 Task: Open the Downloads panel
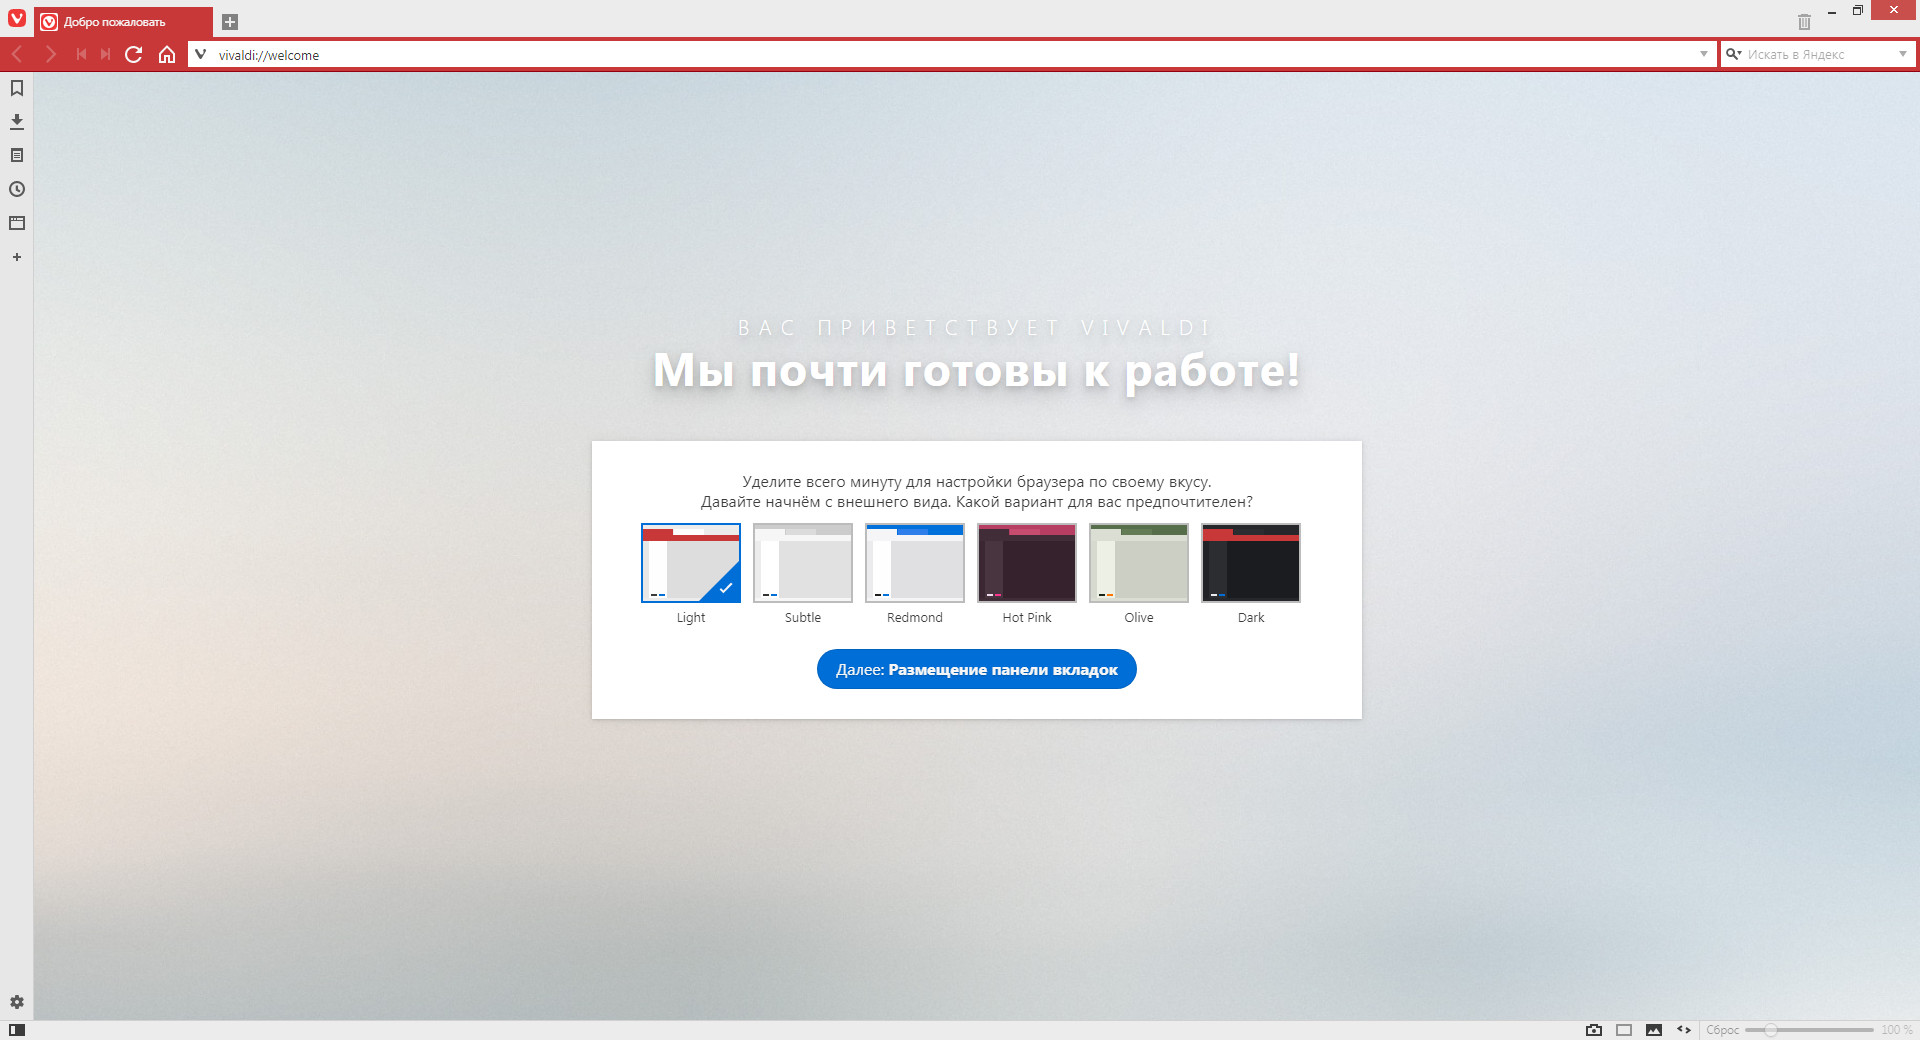point(17,122)
